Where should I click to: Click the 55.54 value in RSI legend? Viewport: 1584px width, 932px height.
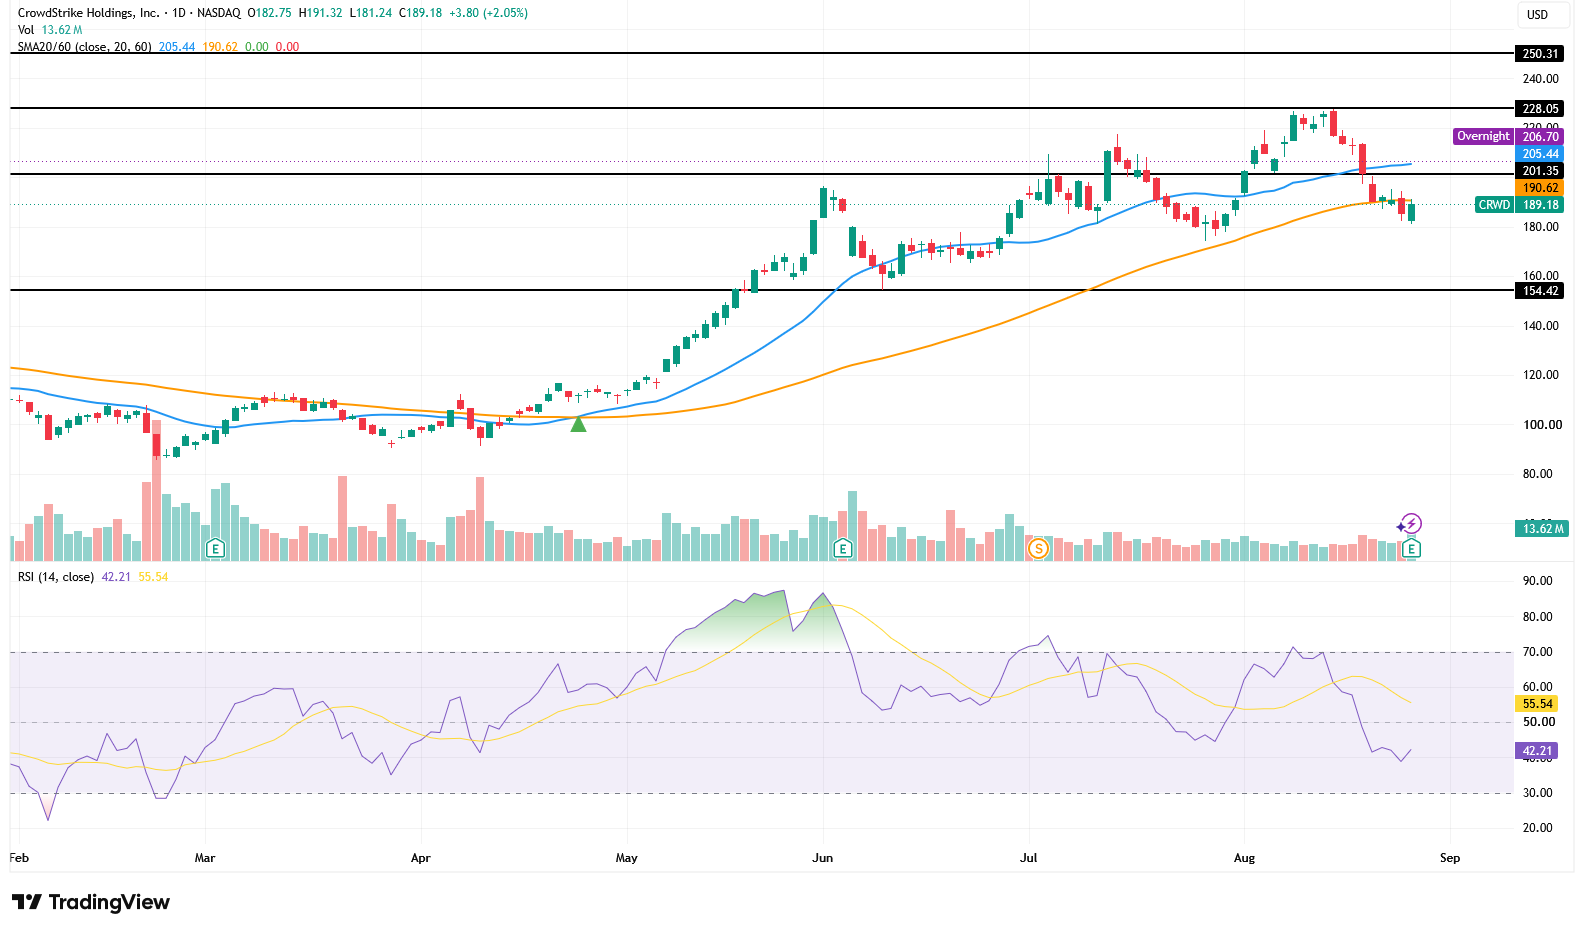click(153, 577)
